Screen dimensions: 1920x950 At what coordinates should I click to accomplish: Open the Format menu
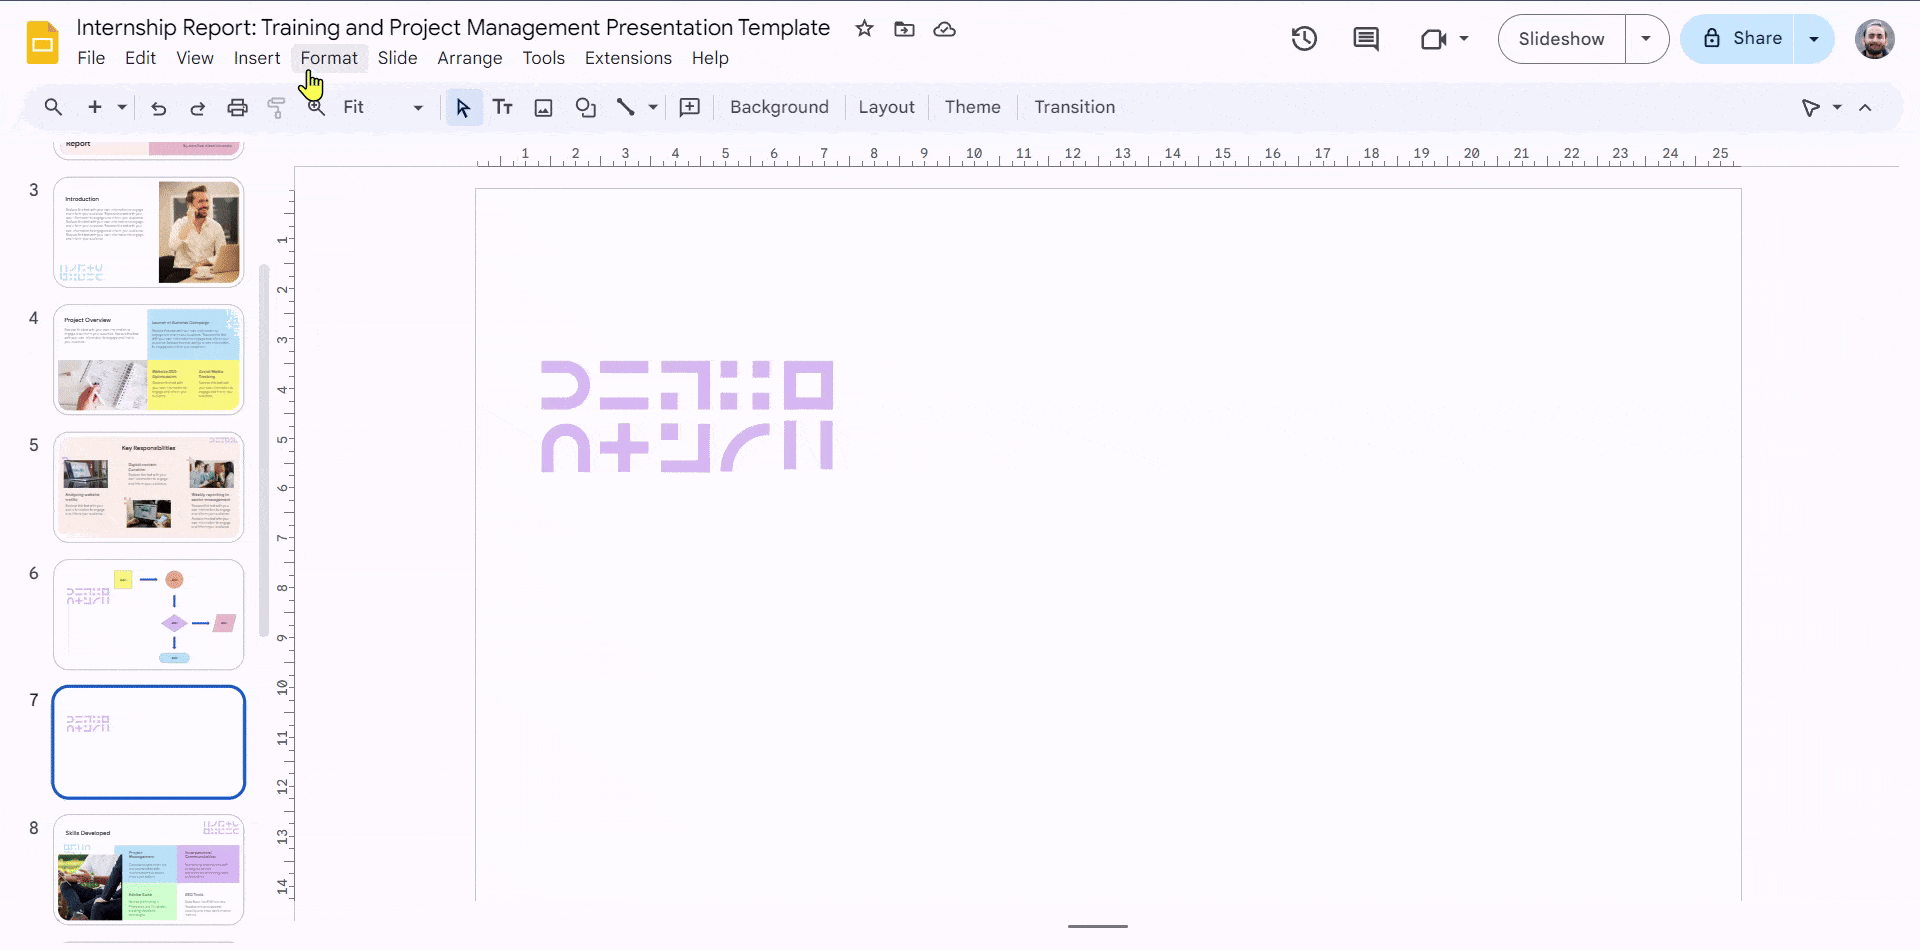pos(329,58)
